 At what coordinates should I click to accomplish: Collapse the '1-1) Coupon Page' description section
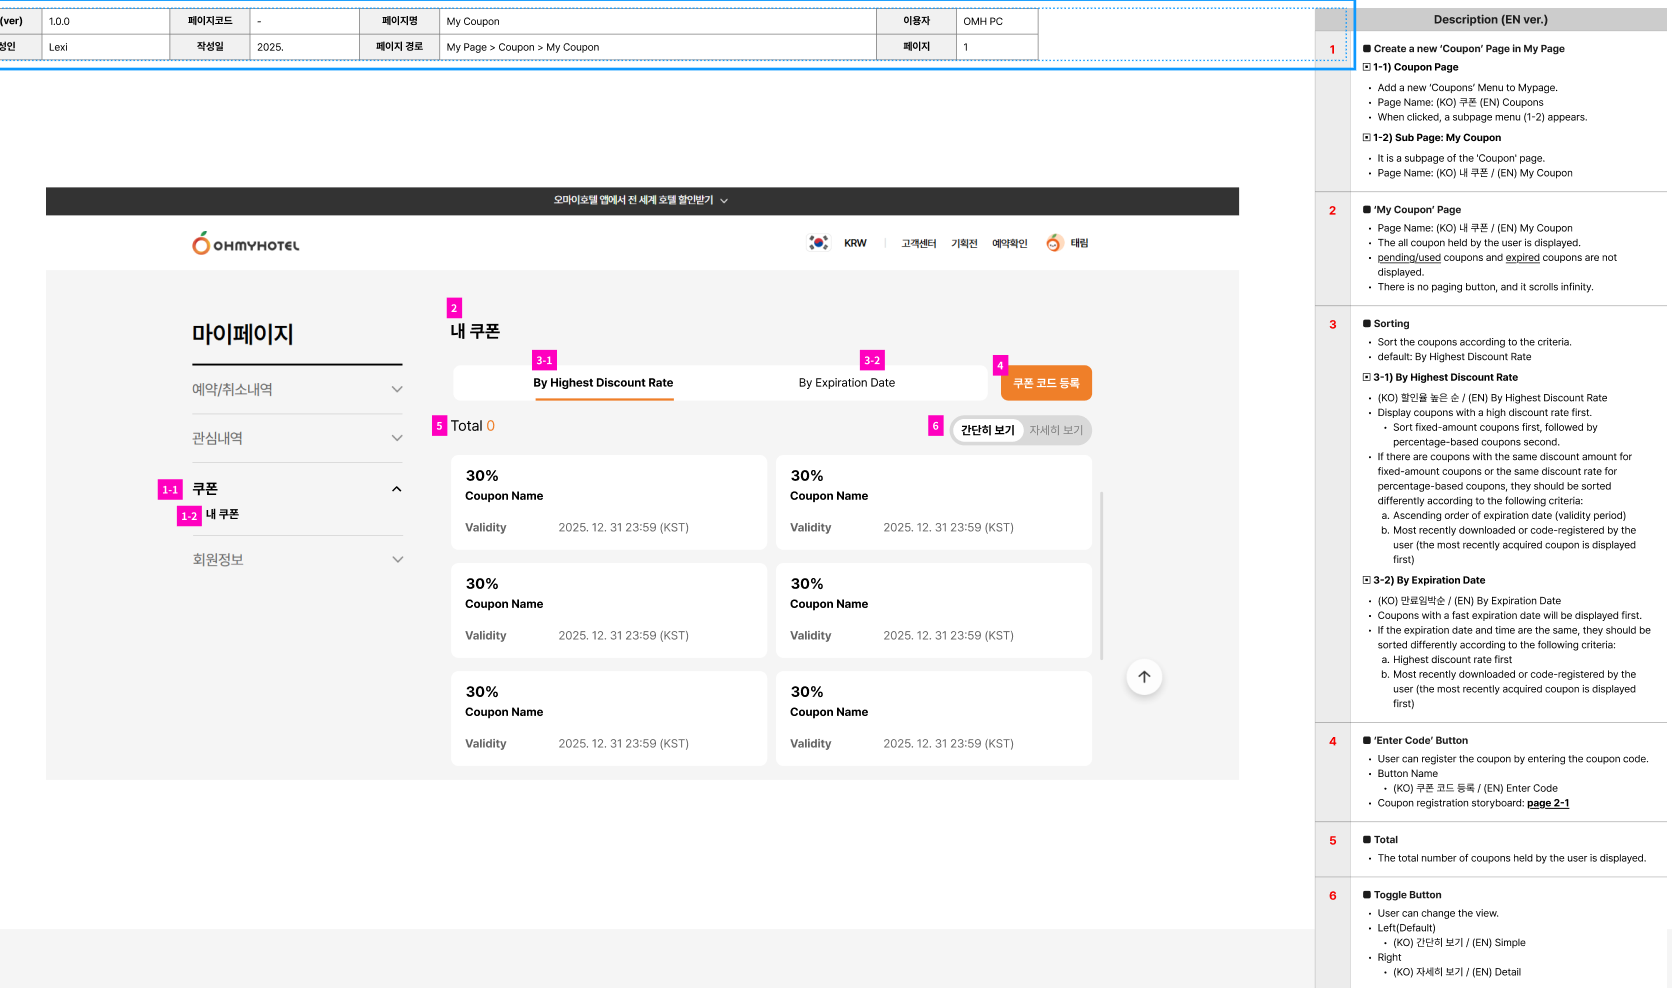1367,67
